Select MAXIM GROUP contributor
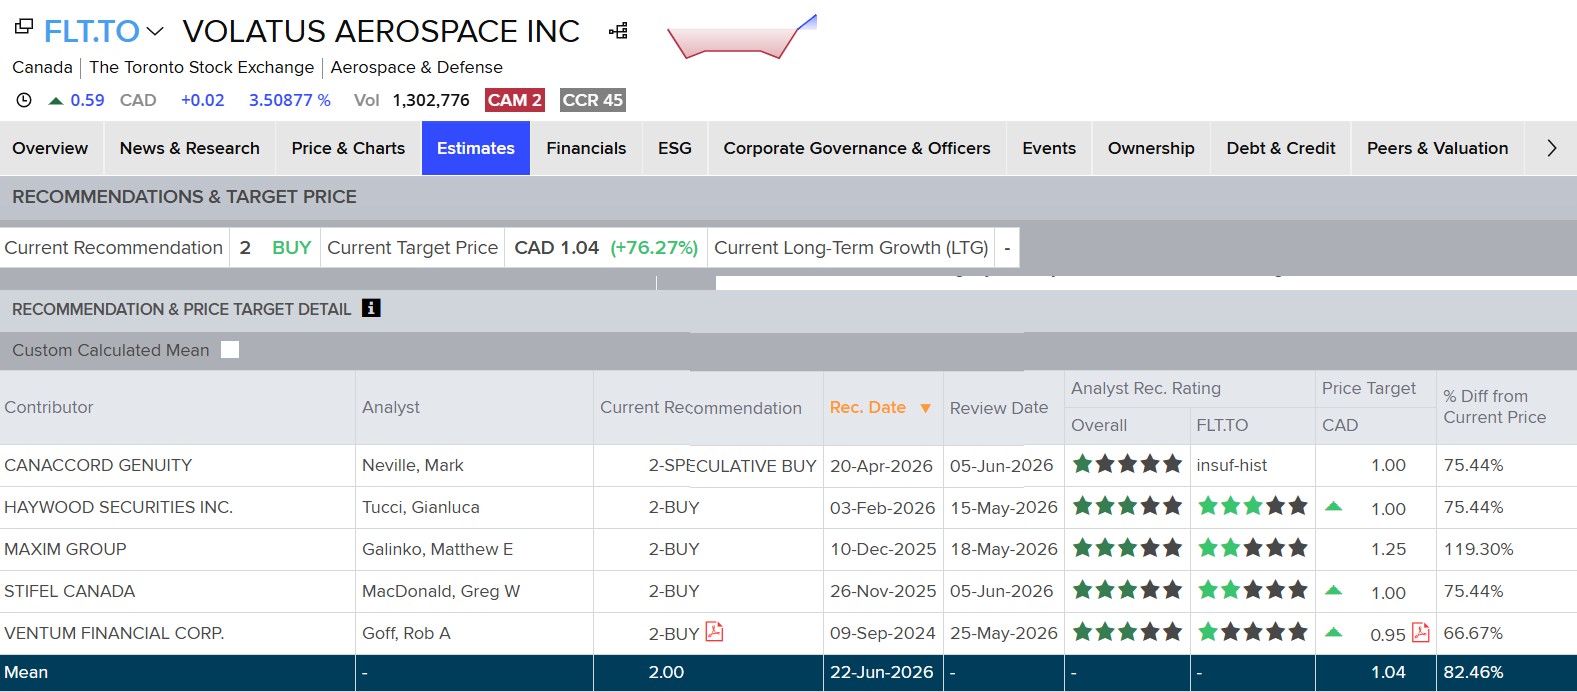 tap(65, 549)
